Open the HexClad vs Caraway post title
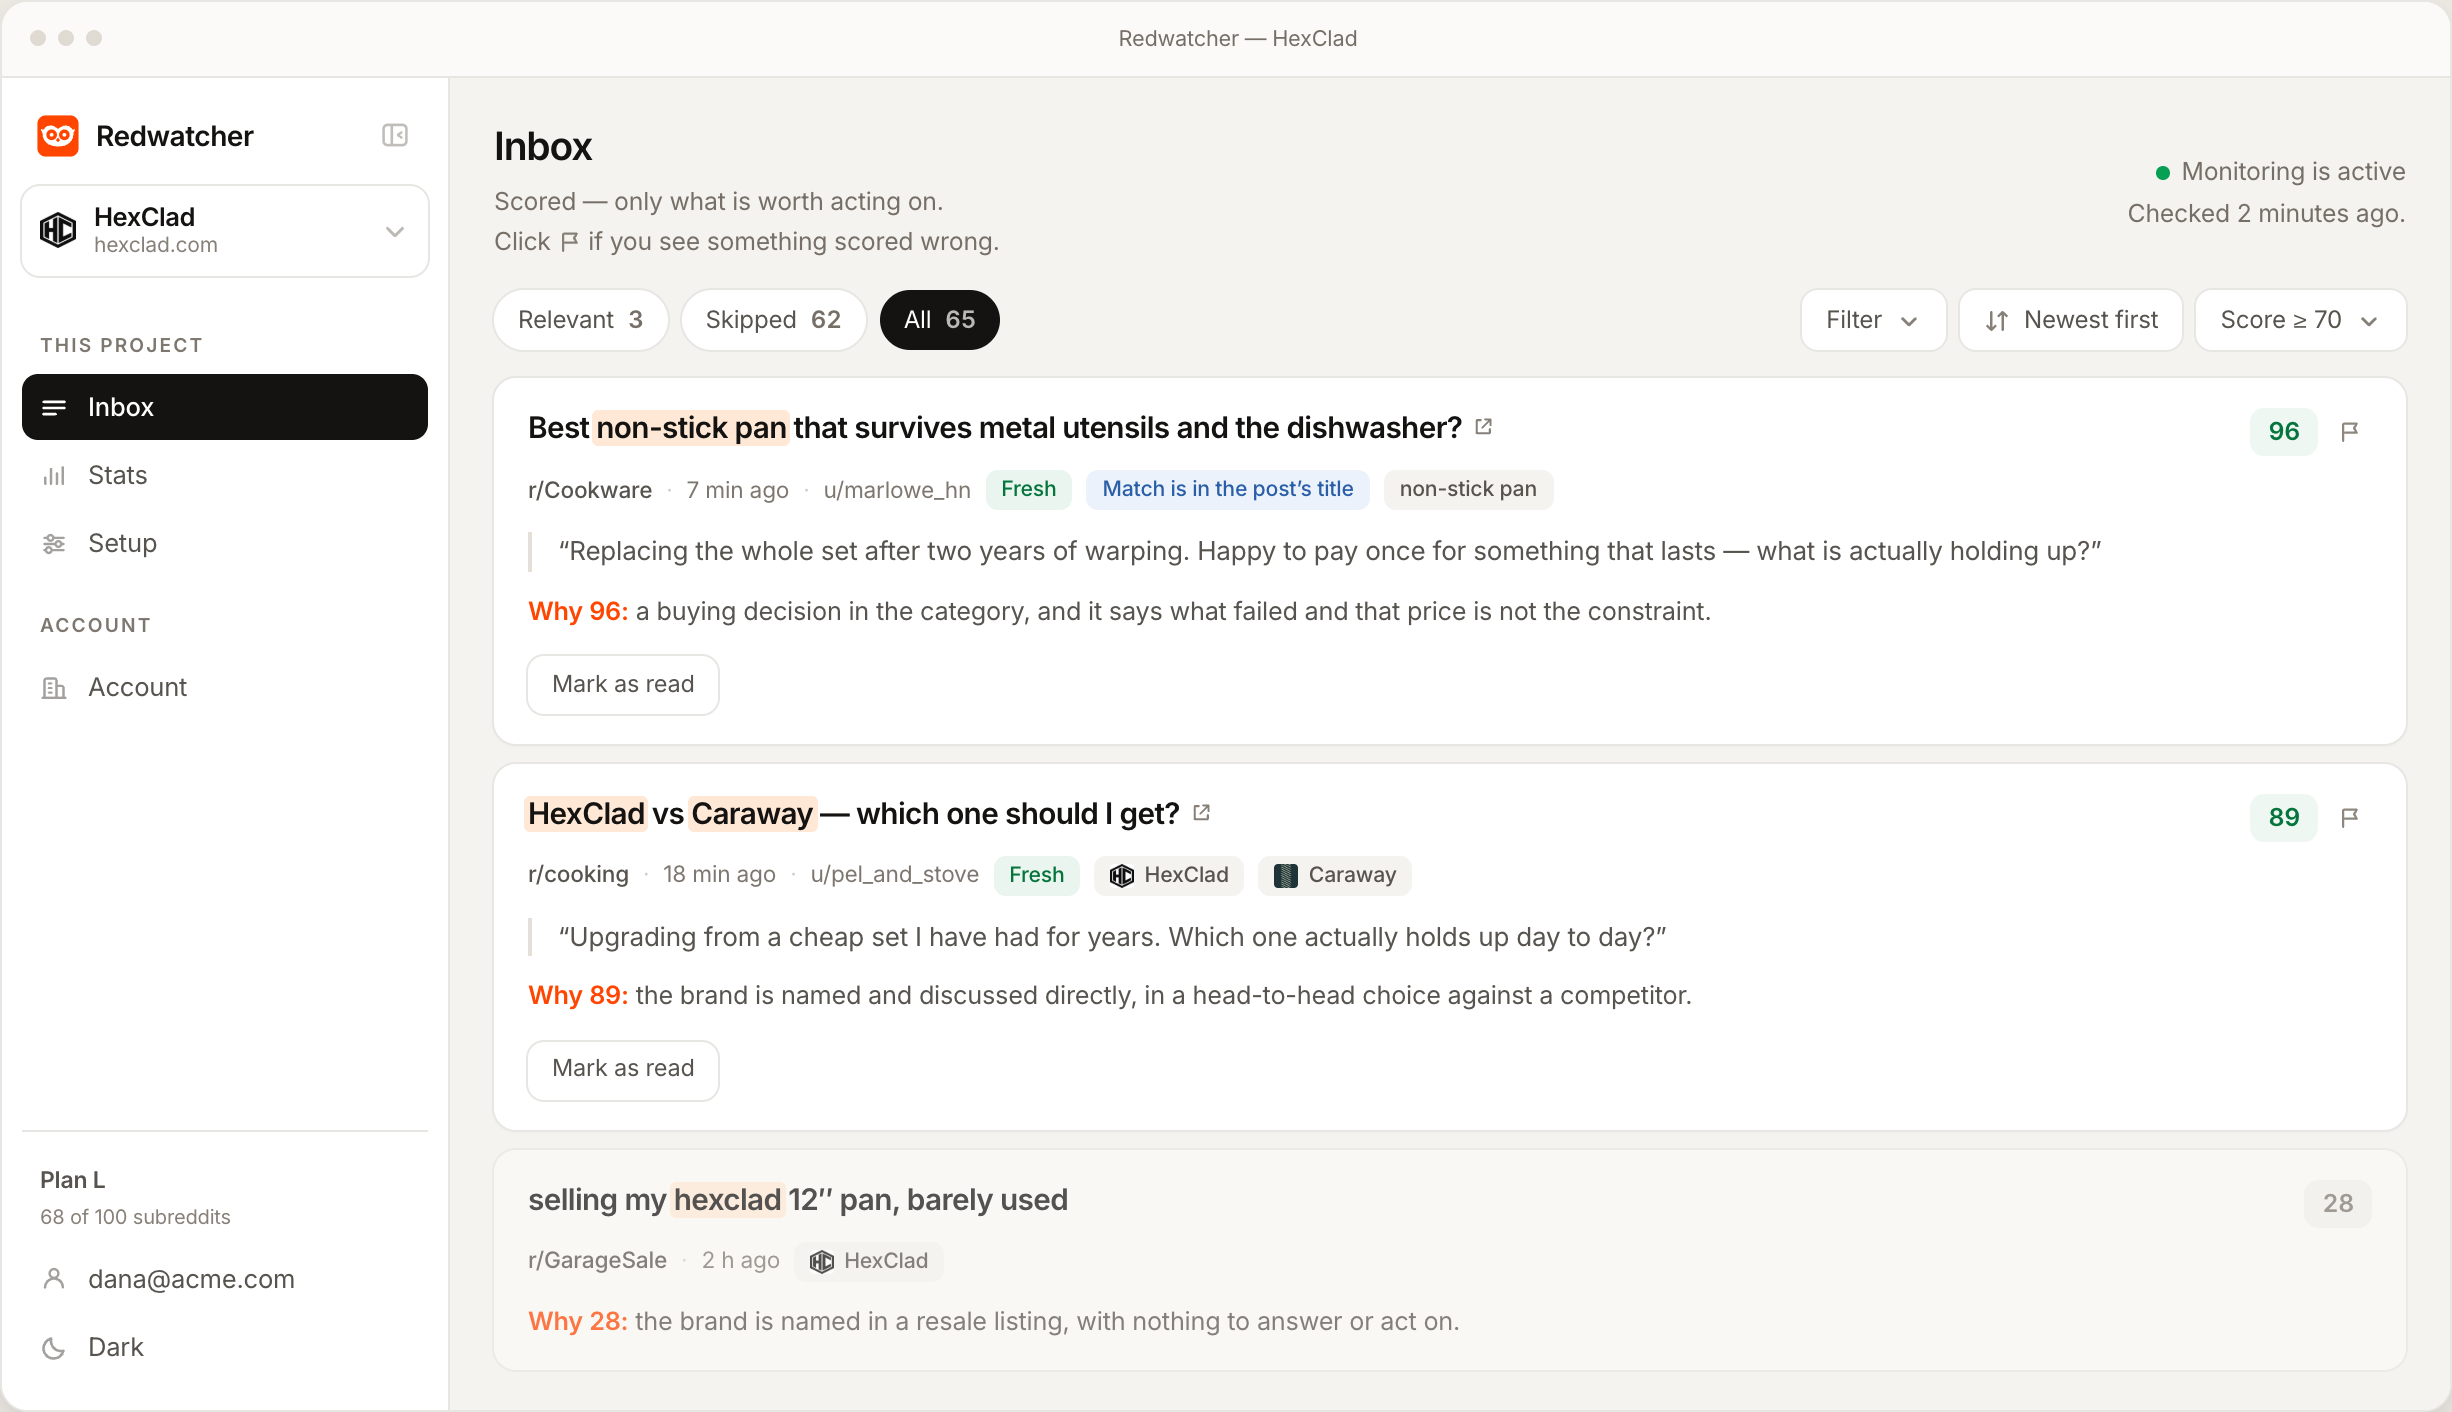The width and height of the screenshot is (2452, 1412). (854, 814)
